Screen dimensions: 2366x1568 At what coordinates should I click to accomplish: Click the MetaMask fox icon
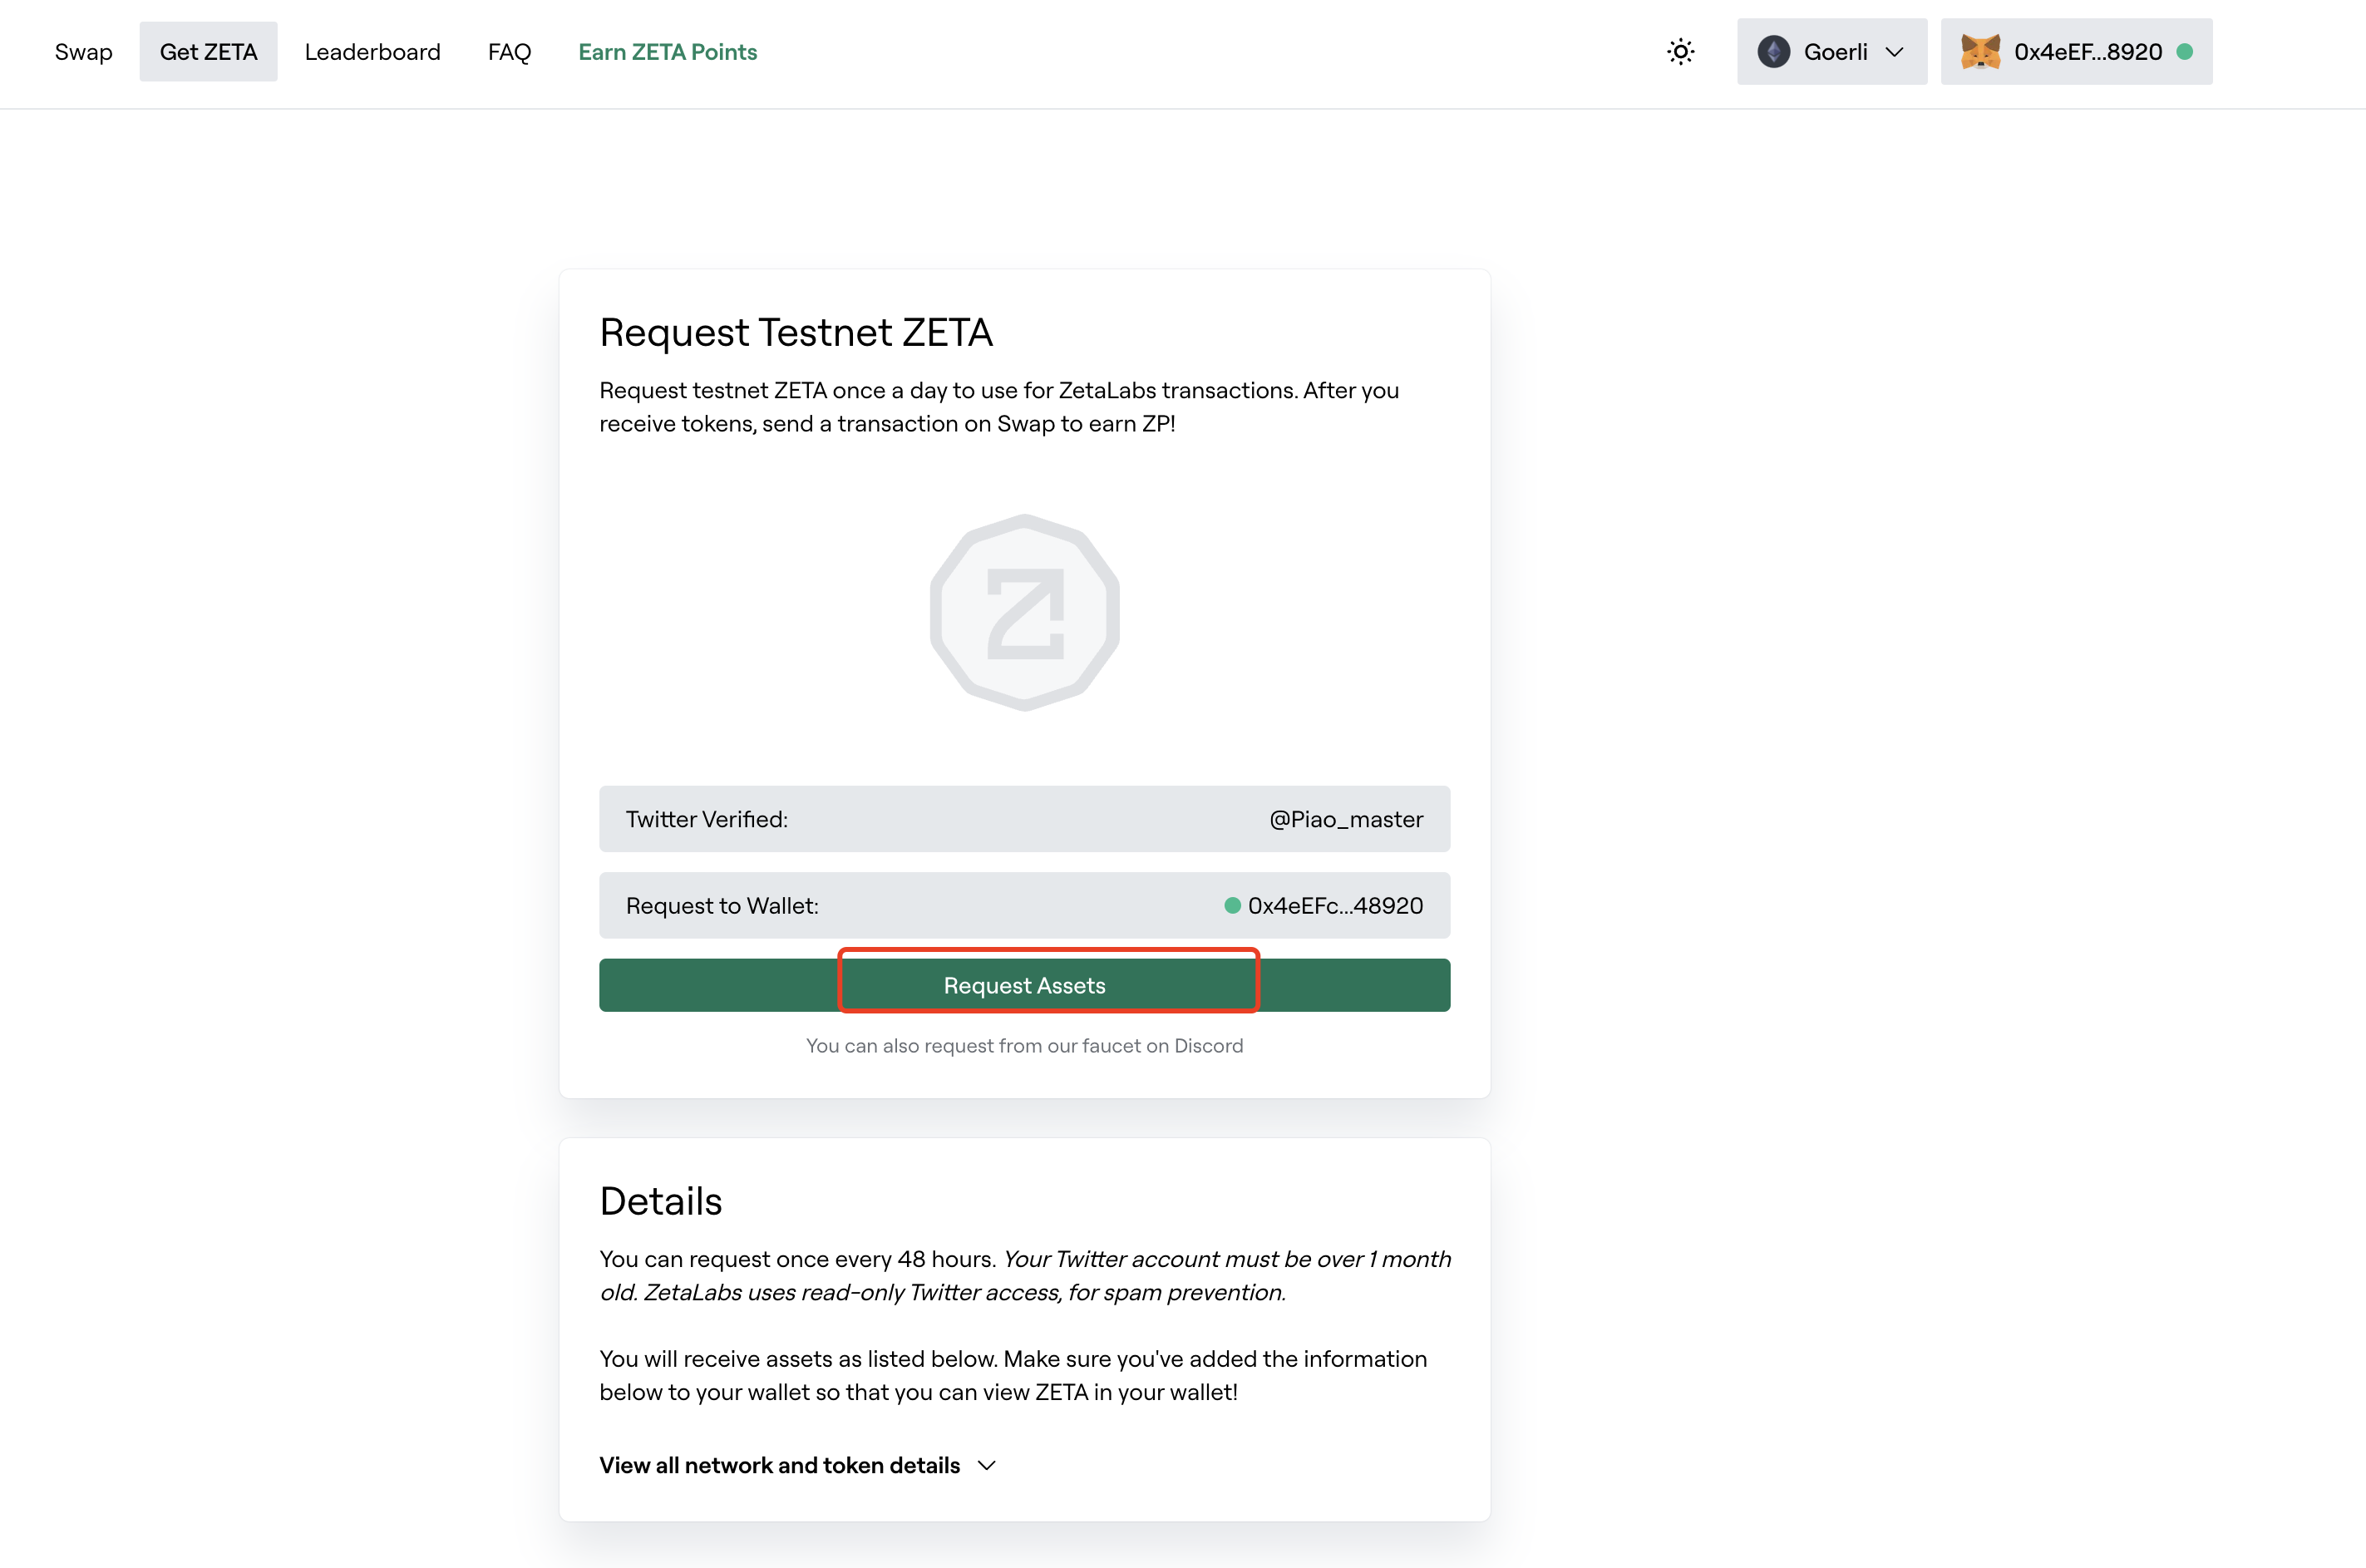click(1979, 52)
